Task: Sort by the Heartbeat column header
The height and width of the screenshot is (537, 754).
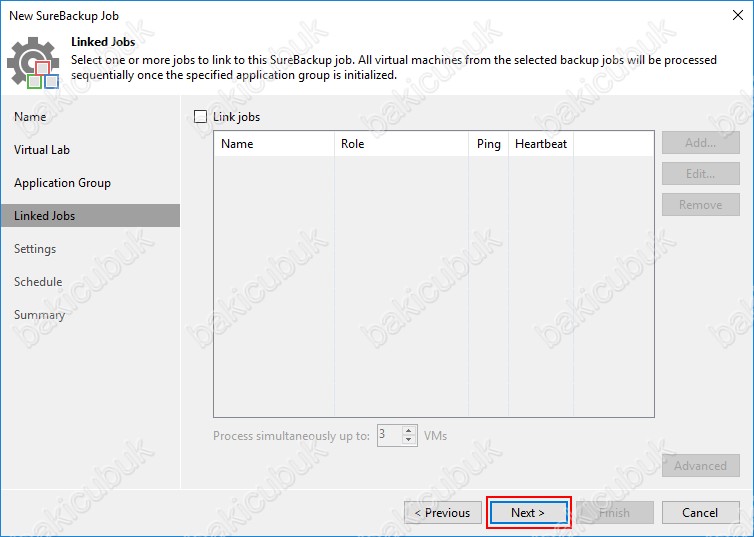Action: [541, 144]
